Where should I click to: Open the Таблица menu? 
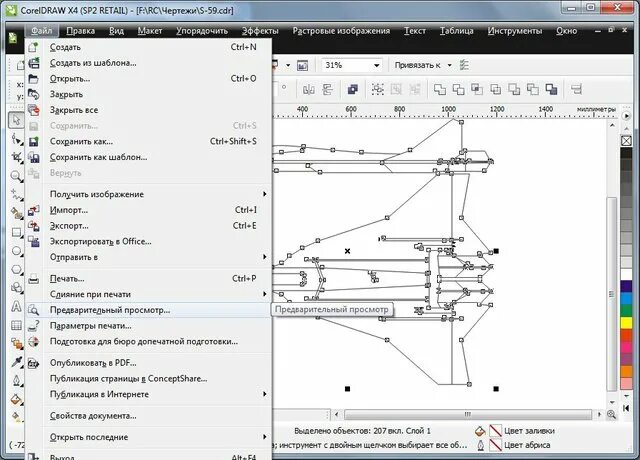tap(456, 31)
